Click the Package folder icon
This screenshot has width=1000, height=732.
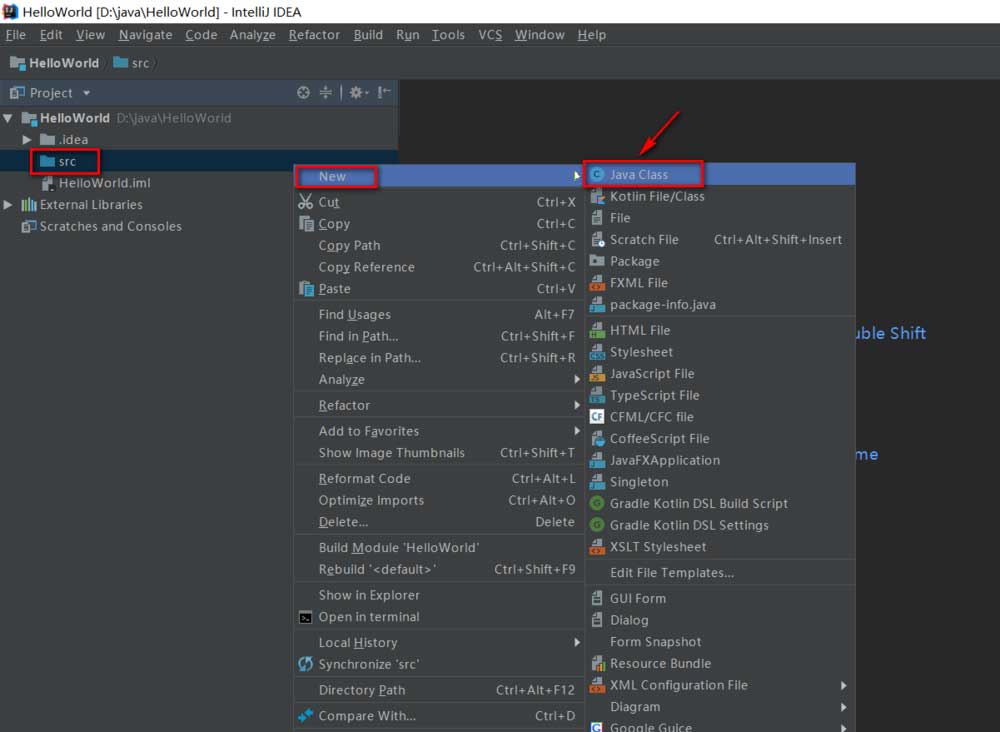point(597,261)
